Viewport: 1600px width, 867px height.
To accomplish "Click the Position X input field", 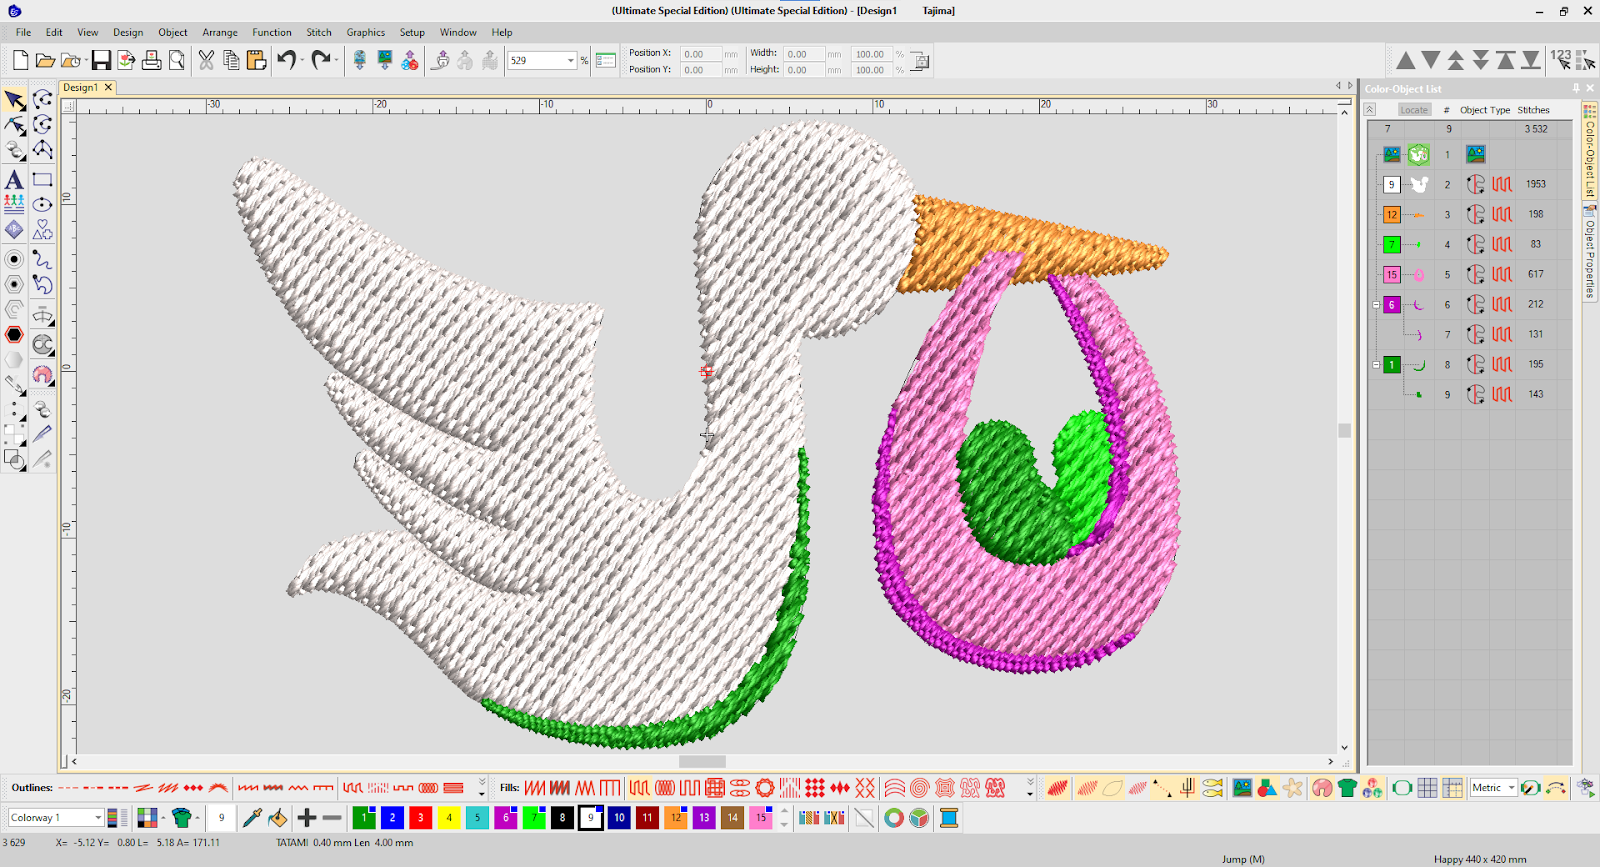I will [x=701, y=54].
